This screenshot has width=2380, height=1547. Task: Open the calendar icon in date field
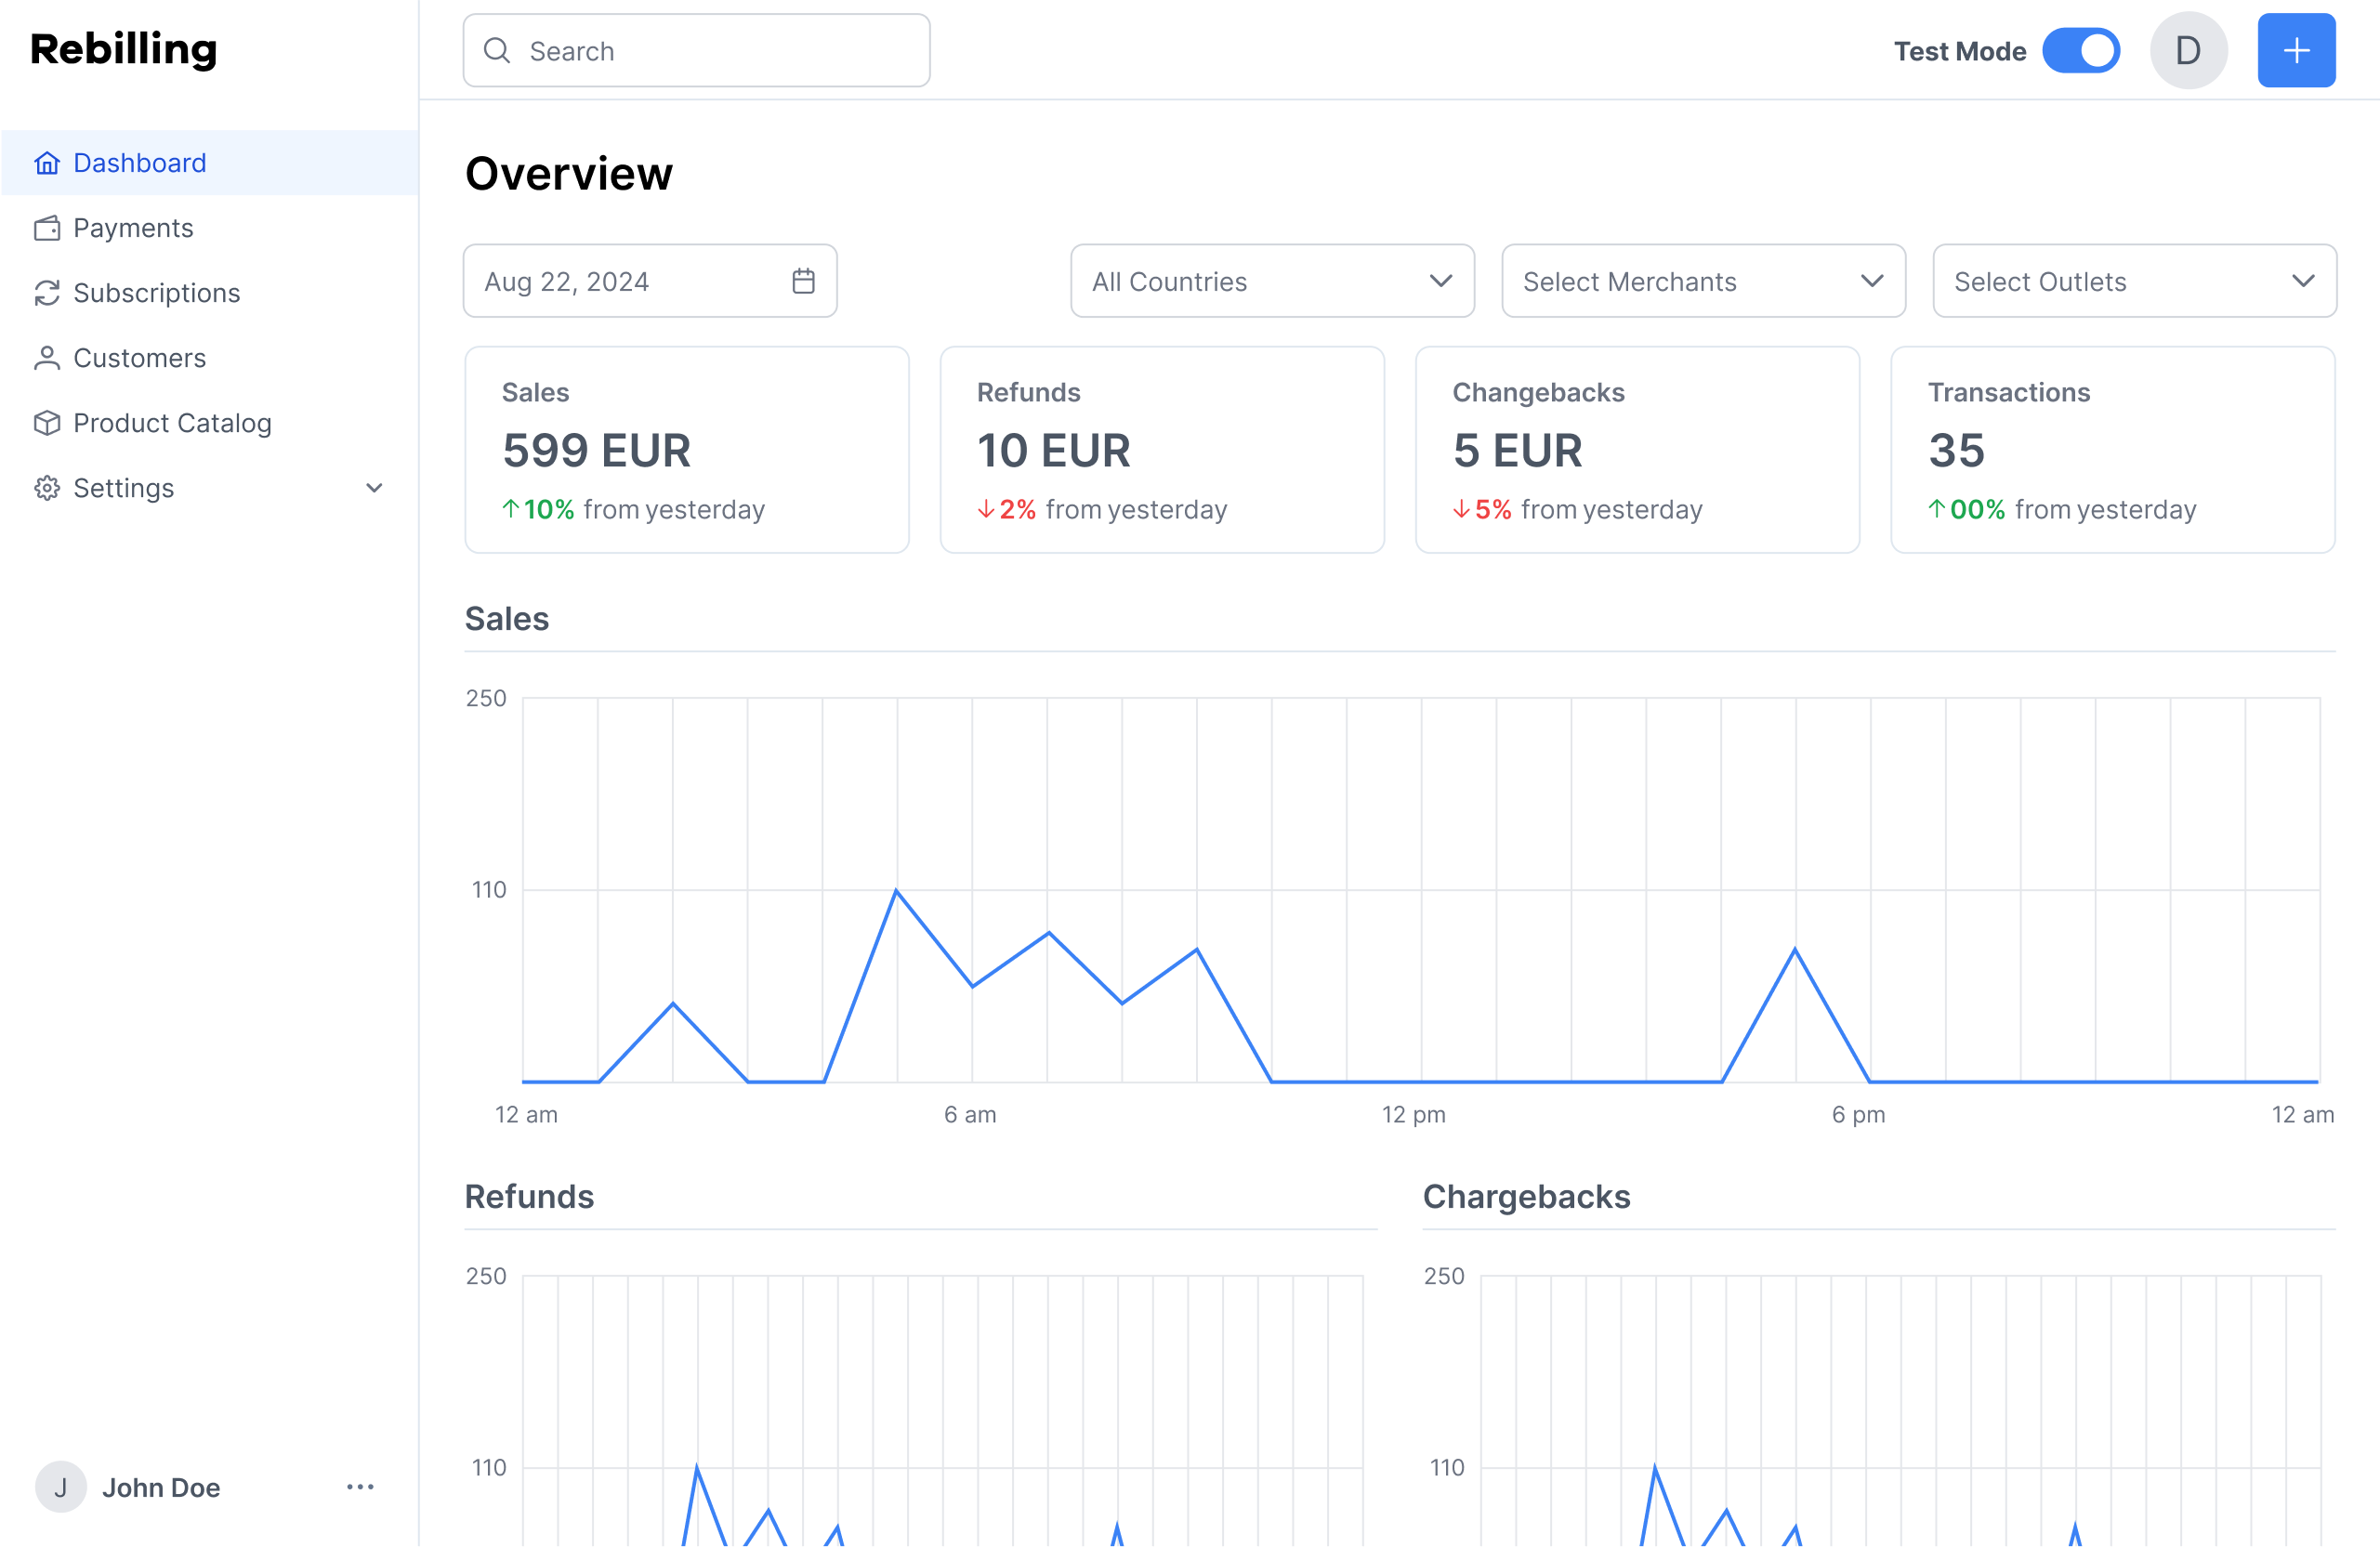(803, 281)
